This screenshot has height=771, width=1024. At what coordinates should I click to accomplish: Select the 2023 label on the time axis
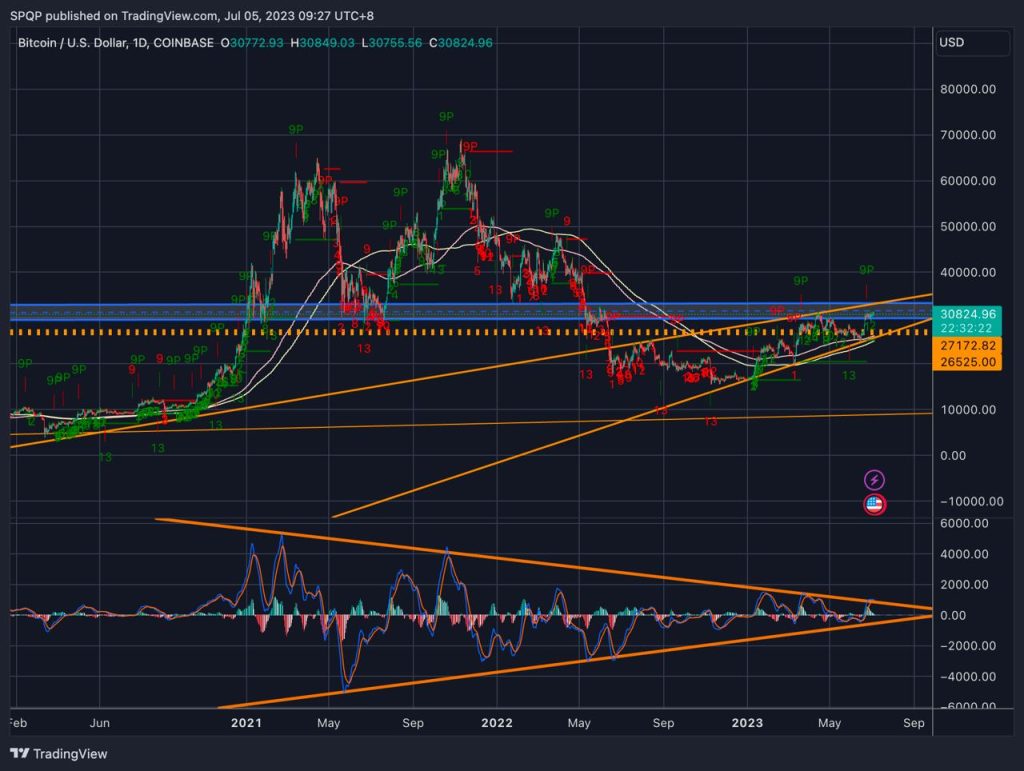[748, 722]
